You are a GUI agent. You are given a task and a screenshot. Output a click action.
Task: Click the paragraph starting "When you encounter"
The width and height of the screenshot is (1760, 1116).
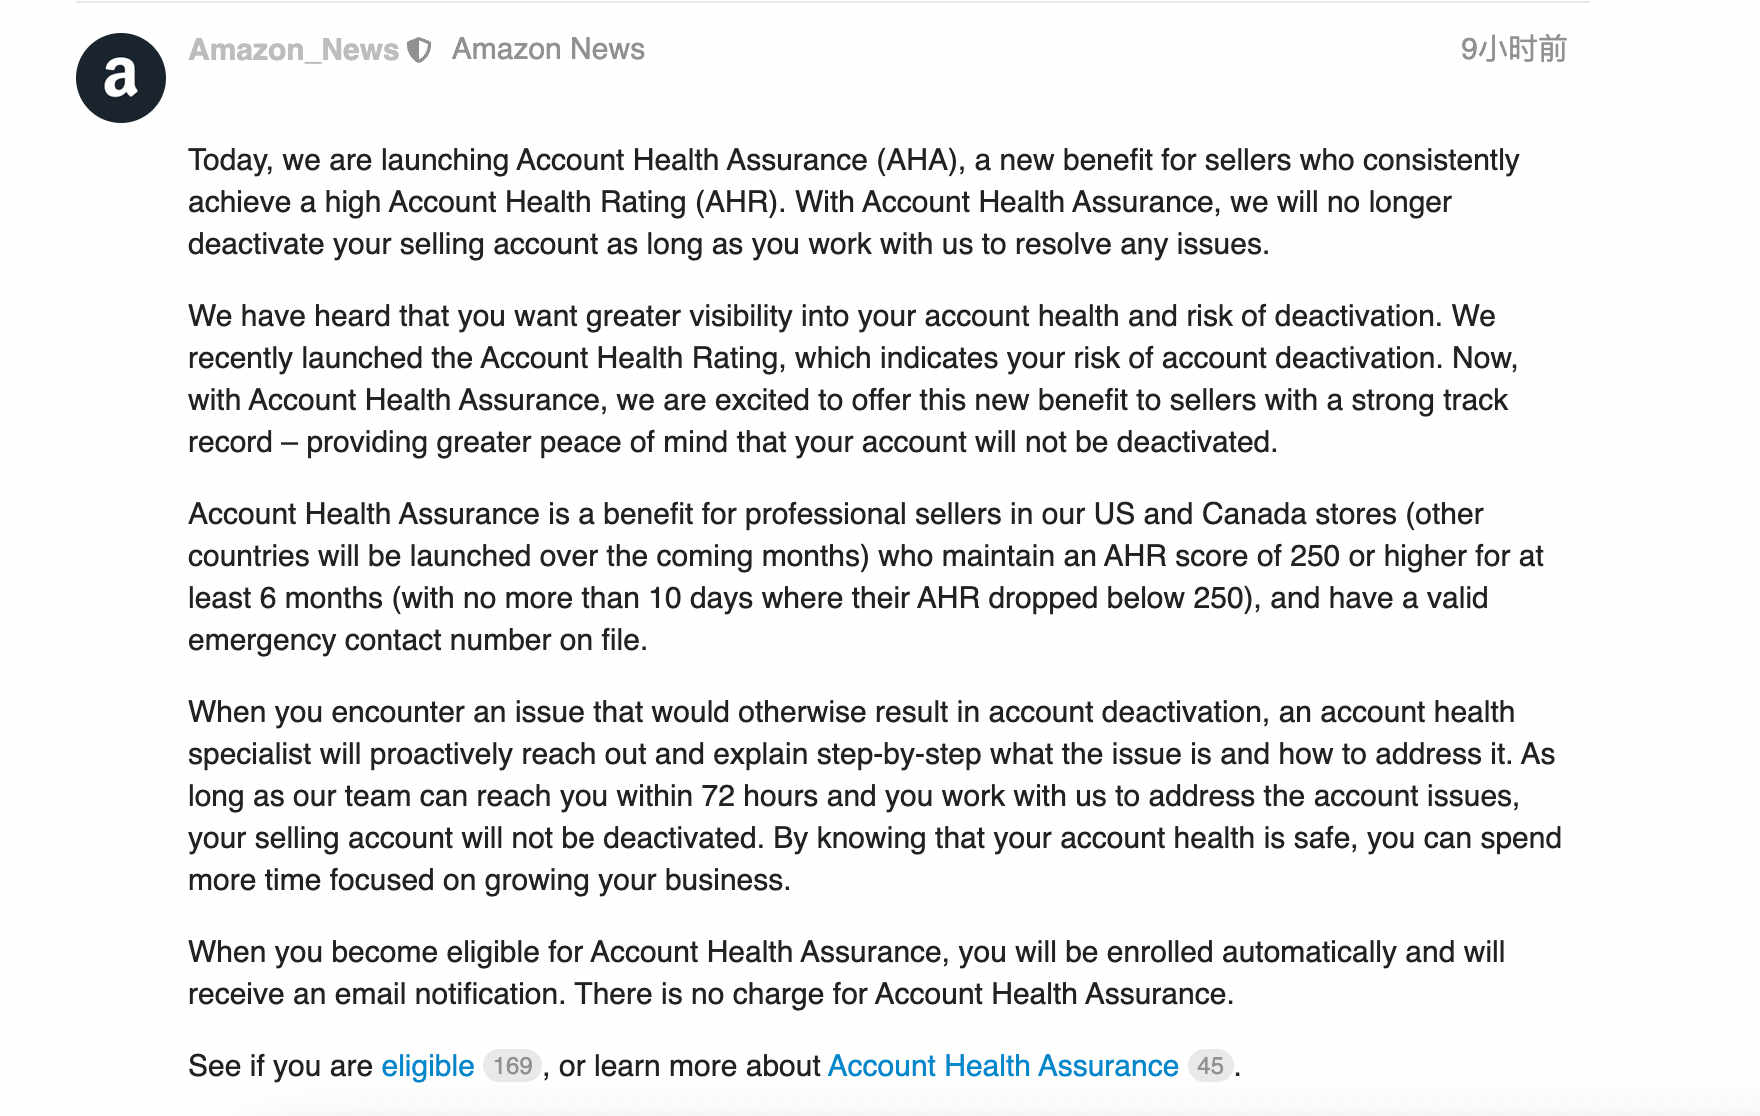click(875, 796)
